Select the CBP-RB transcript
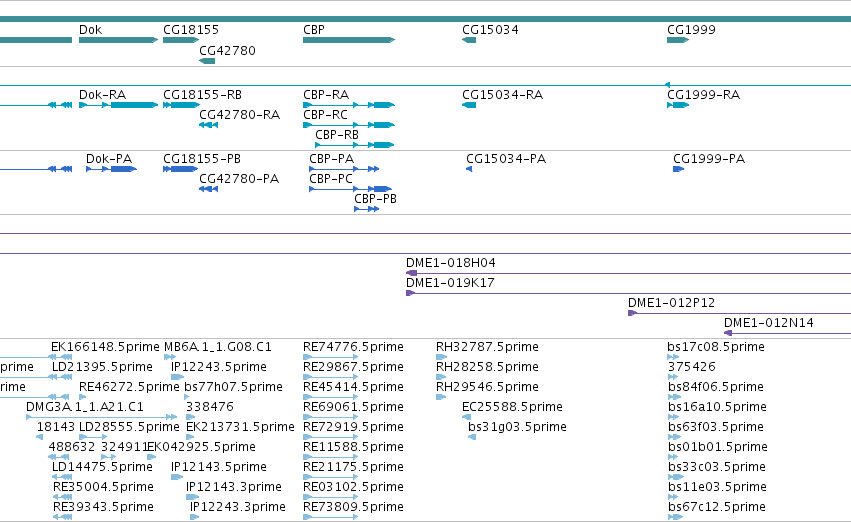 (x=355, y=145)
